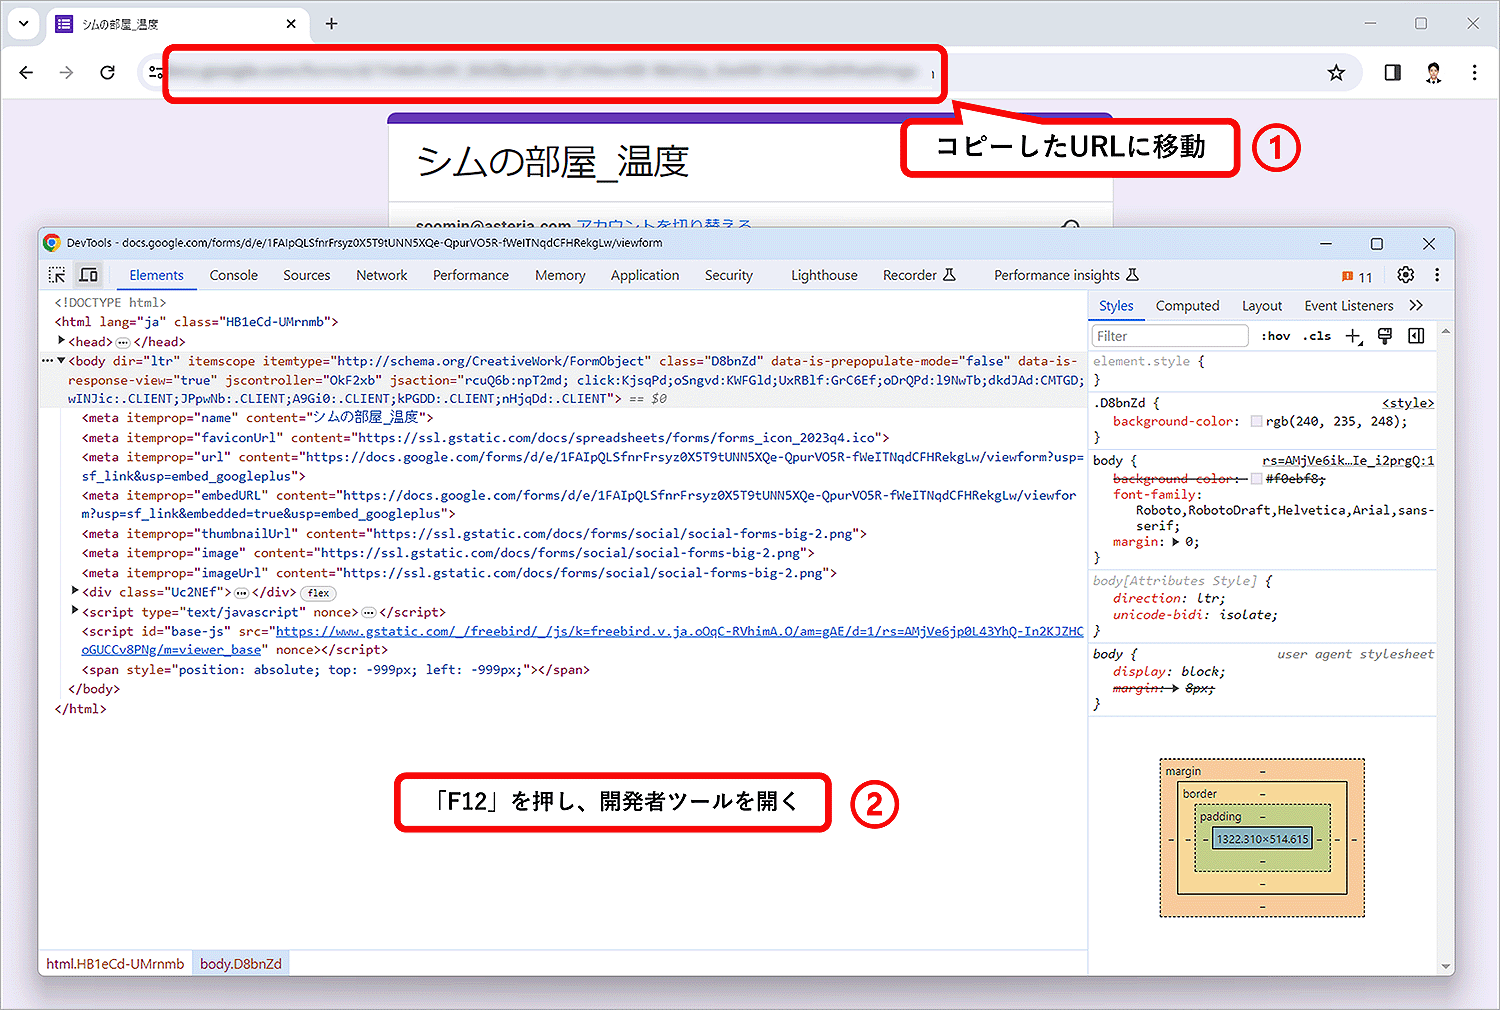The height and width of the screenshot is (1010, 1500).
Task: Toggle the DevTools device toolbar icon
Action: [x=89, y=275]
